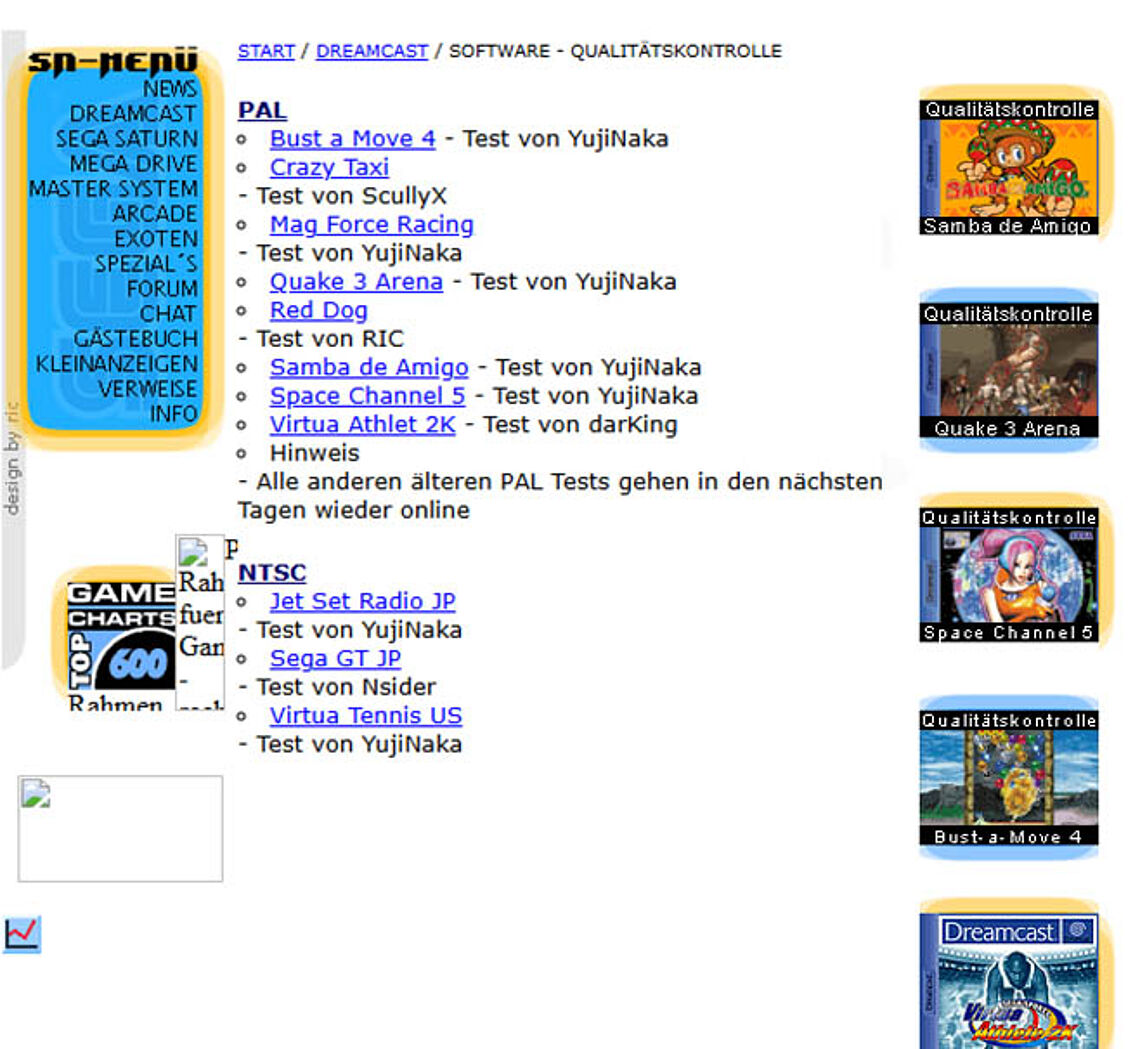The width and height of the screenshot is (1140, 1049).
Task: Follow the DREAMCAST breadcrumb link
Action: pos(372,52)
